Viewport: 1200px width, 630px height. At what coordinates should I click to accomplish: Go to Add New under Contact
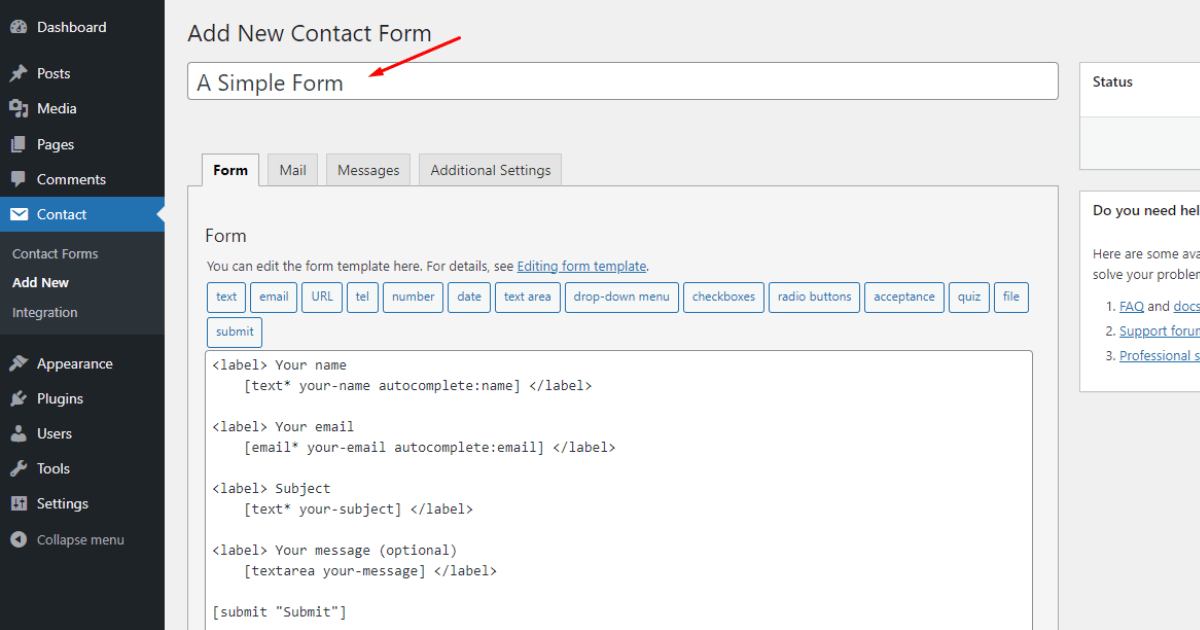(38, 282)
